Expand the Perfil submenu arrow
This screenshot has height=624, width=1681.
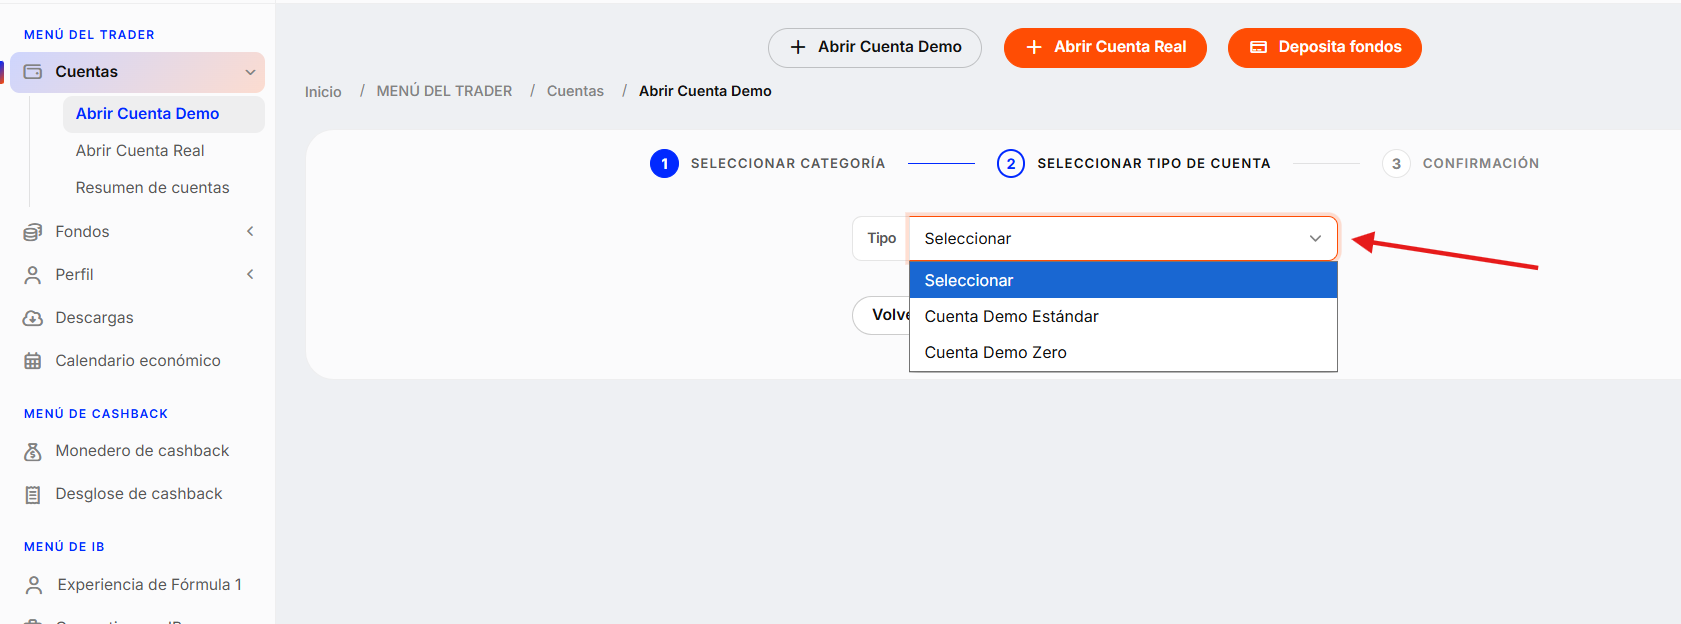point(250,275)
